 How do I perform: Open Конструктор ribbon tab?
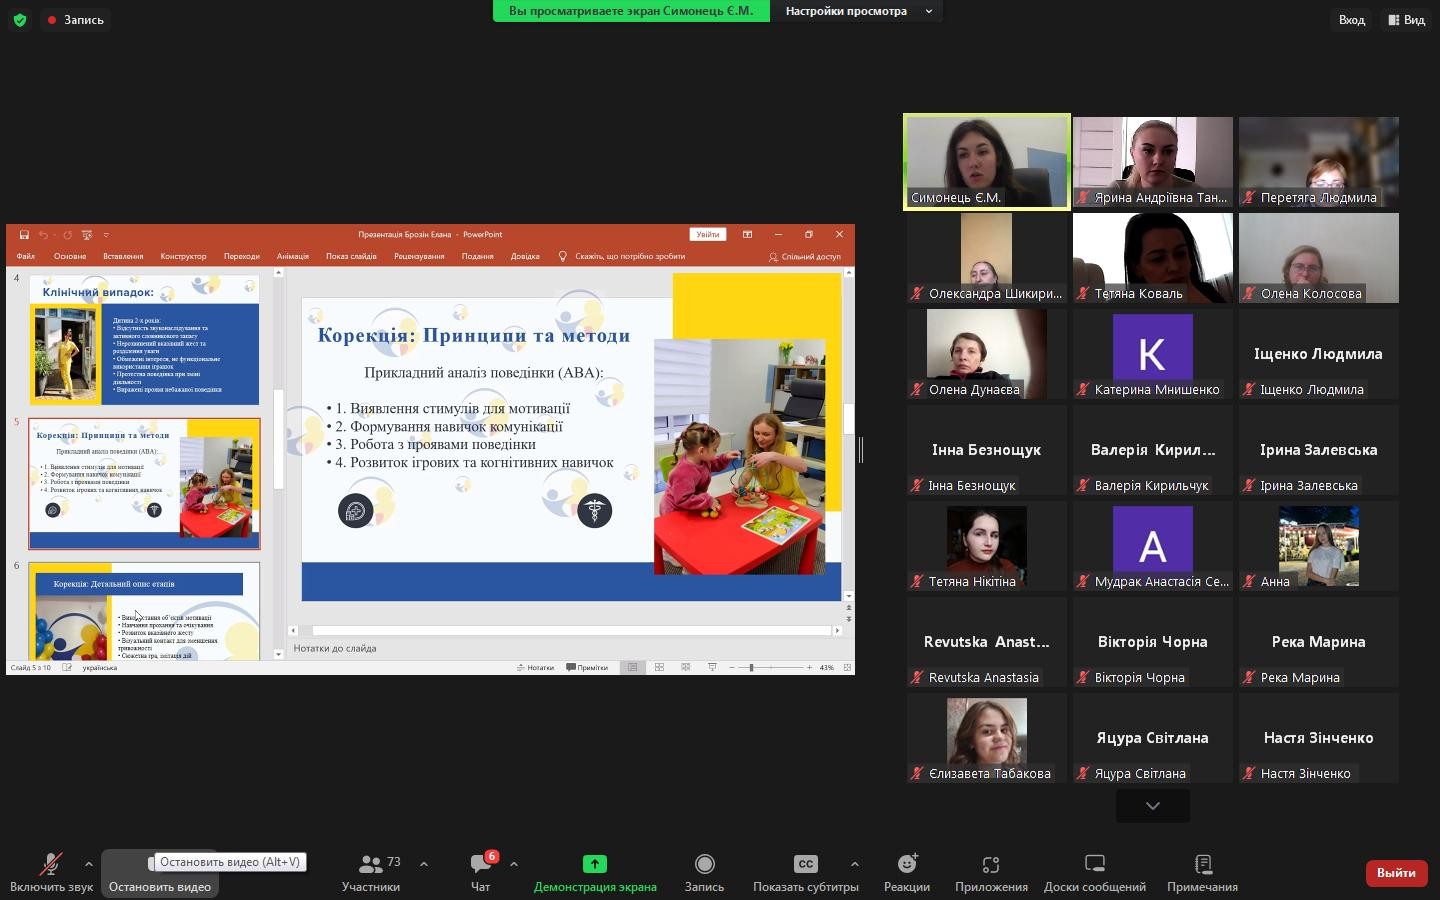[183, 256]
